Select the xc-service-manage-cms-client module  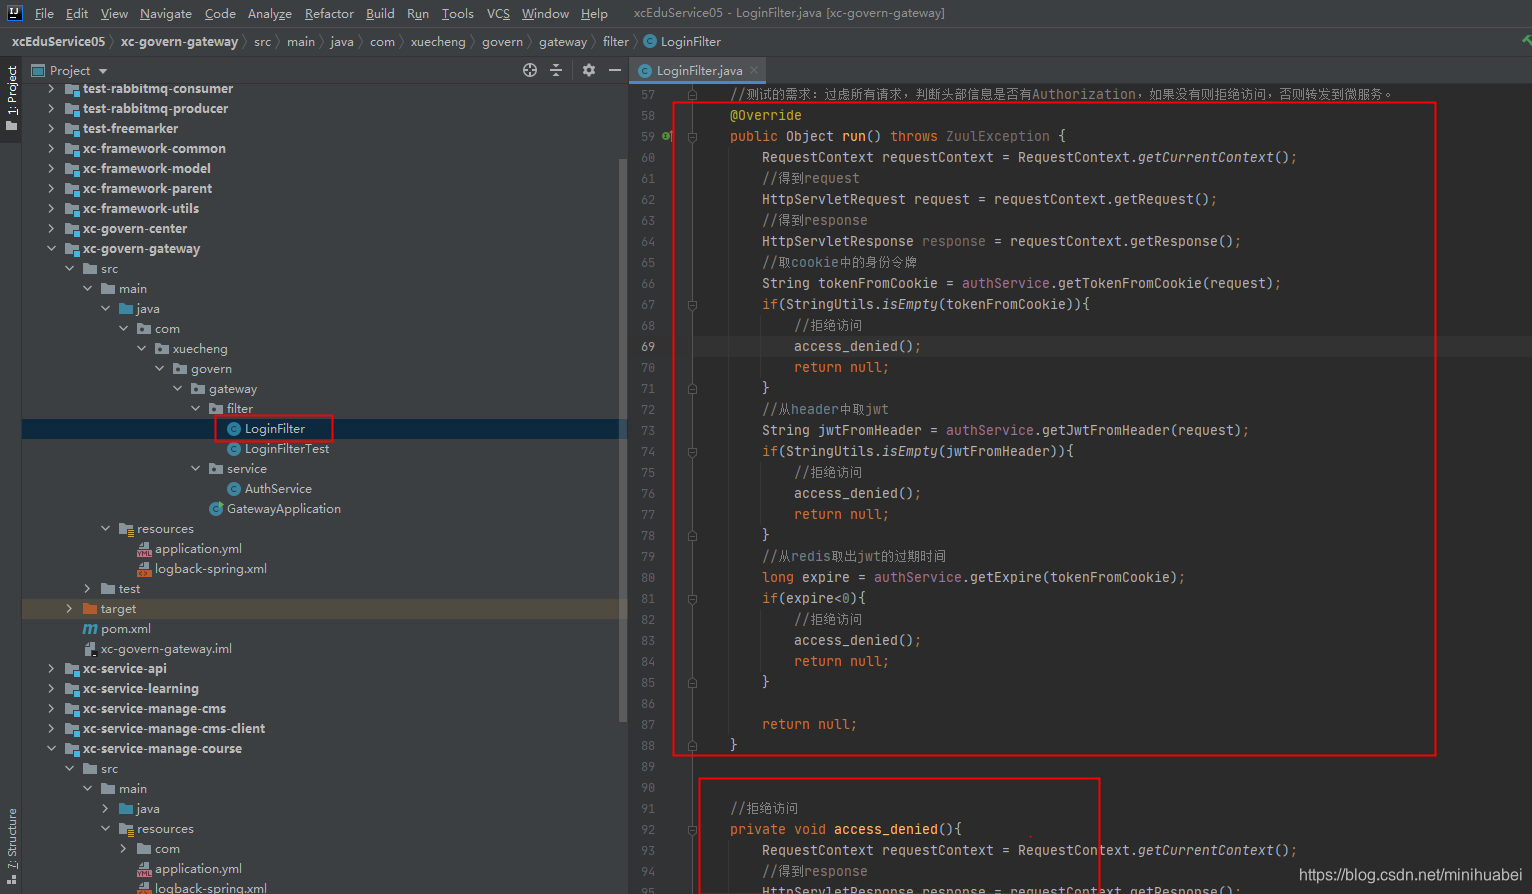click(173, 729)
